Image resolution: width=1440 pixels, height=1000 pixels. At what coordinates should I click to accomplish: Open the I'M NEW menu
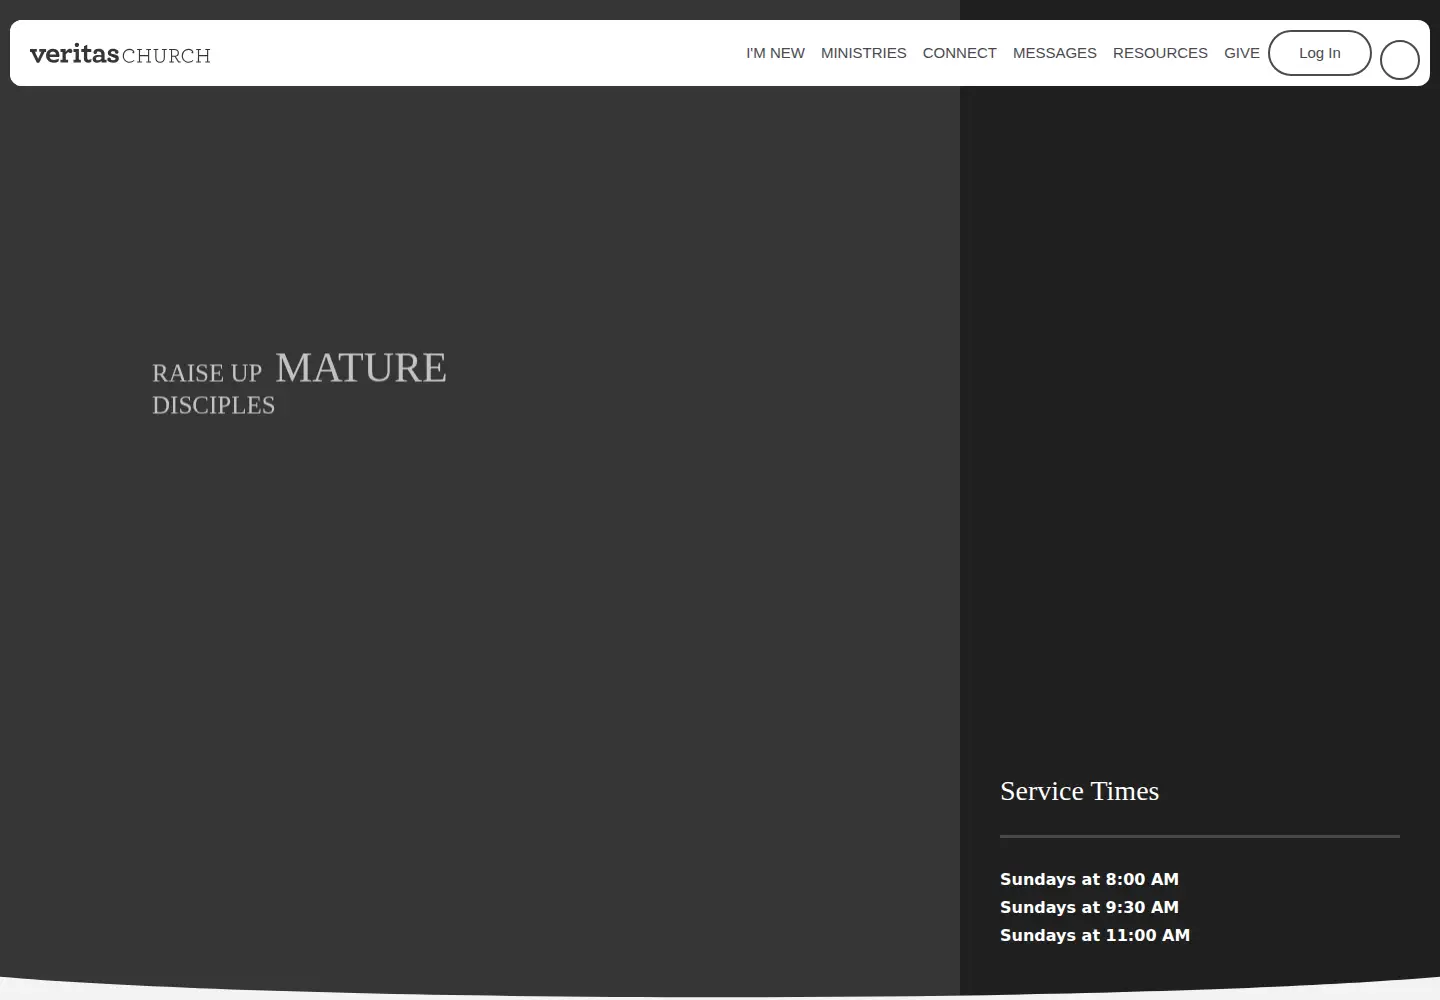coord(775,53)
